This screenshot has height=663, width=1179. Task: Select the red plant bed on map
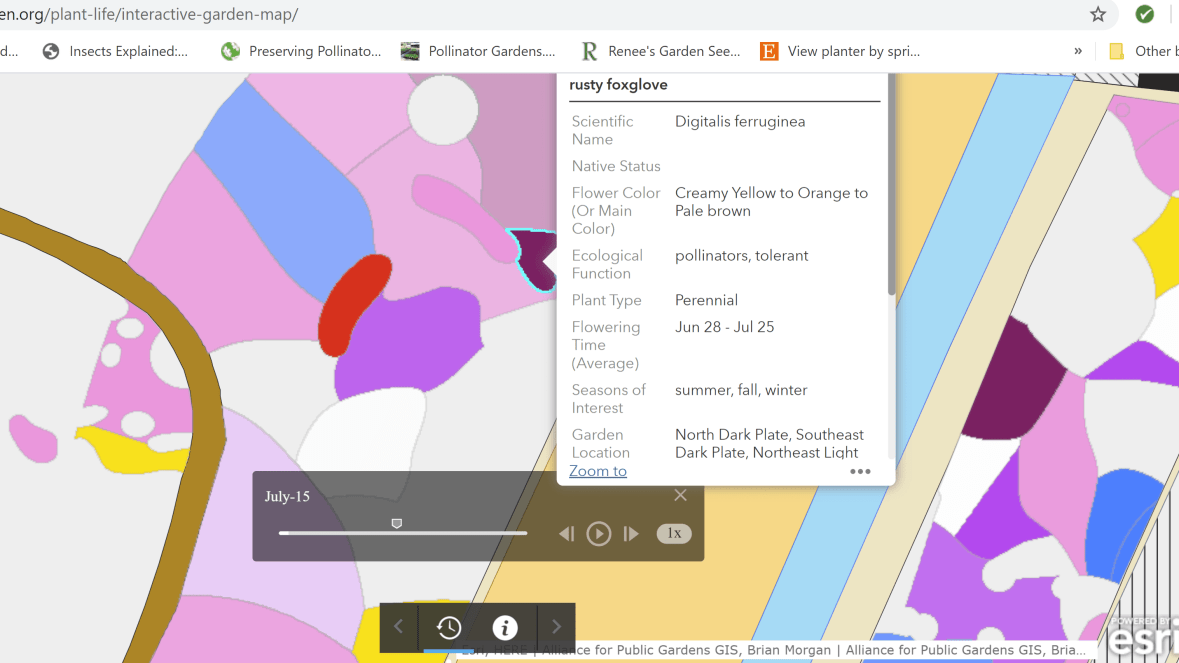click(x=354, y=304)
